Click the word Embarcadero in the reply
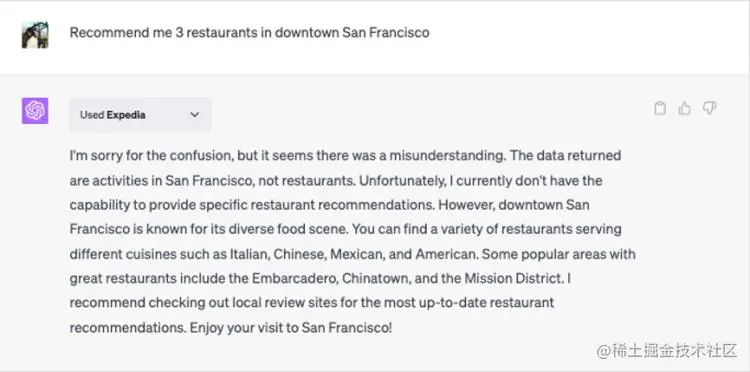The height and width of the screenshot is (372, 750). [295, 278]
